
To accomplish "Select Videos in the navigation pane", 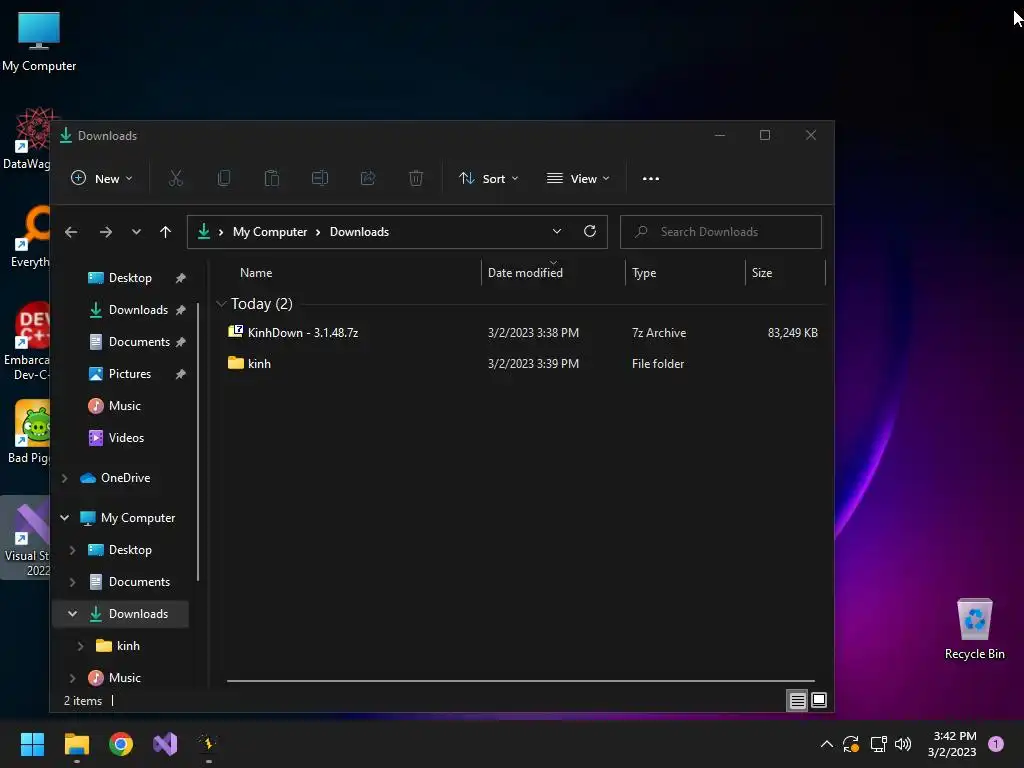I will click(124, 438).
